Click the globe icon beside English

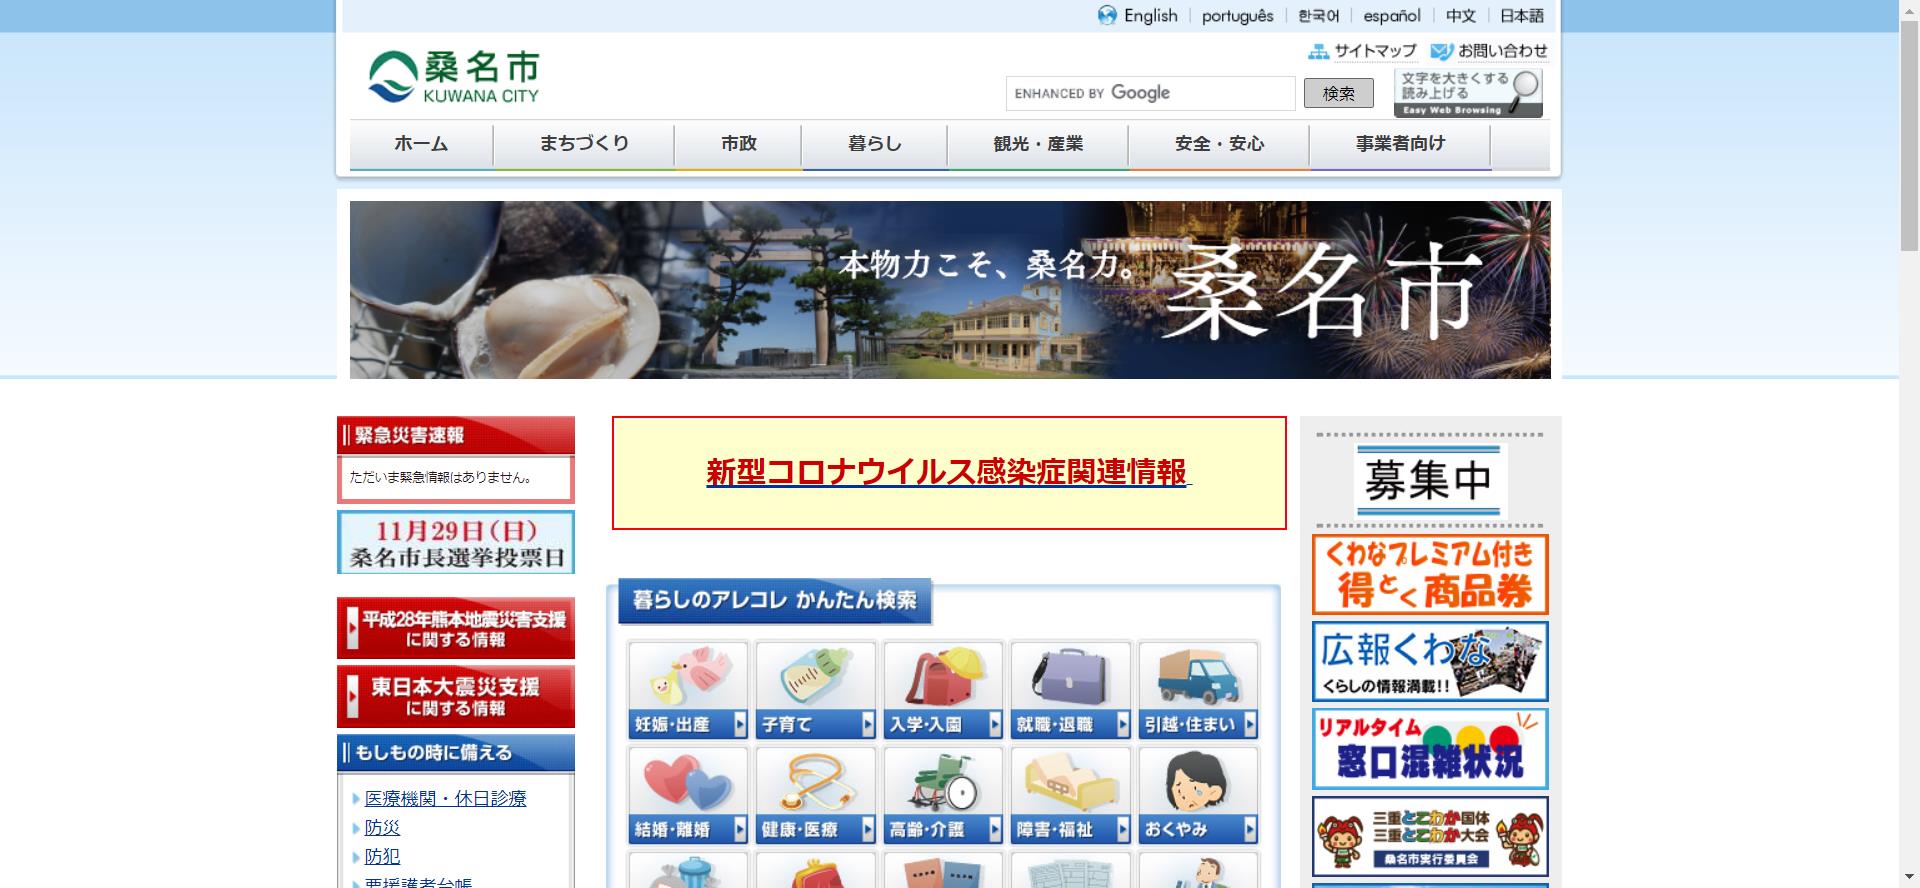click(1107, 16)
